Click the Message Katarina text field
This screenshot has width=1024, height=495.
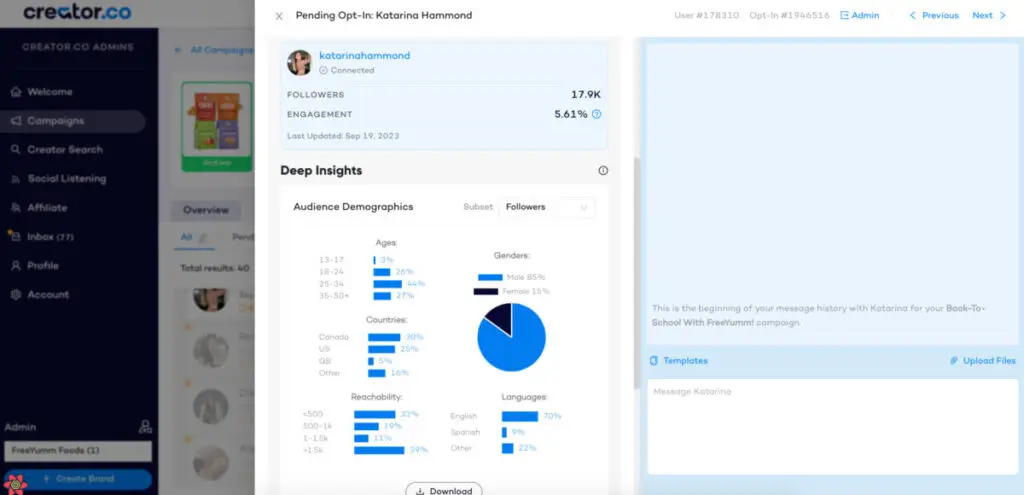(x=831, y=427)
